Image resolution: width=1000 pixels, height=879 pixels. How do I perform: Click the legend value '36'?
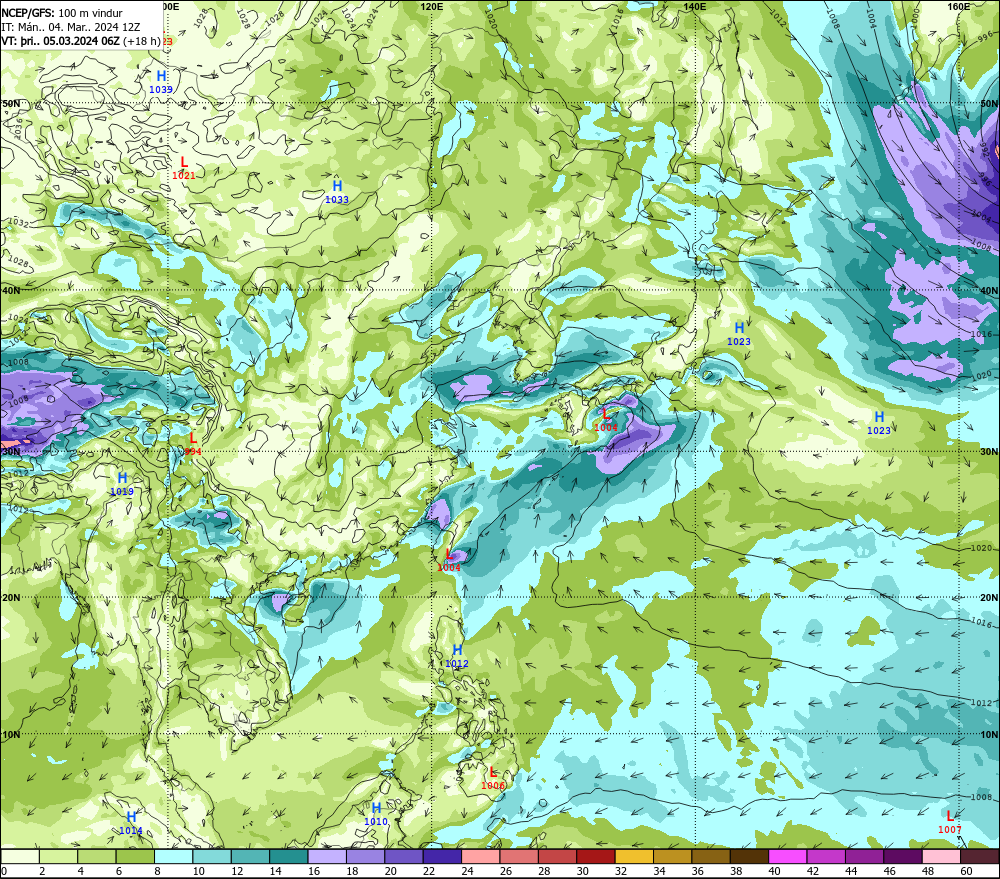pos(697,871)
